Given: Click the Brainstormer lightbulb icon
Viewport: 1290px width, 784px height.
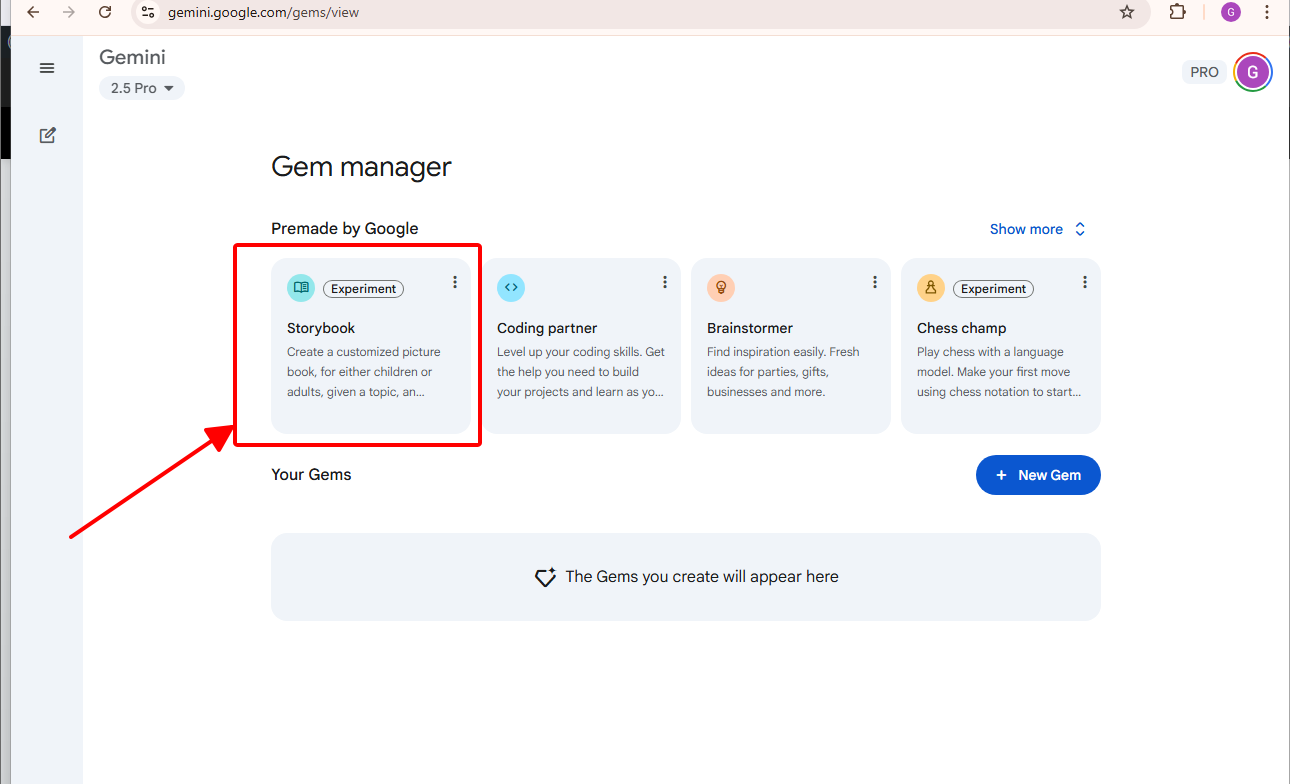Looking at the screenshot, I should coord(721,288).
